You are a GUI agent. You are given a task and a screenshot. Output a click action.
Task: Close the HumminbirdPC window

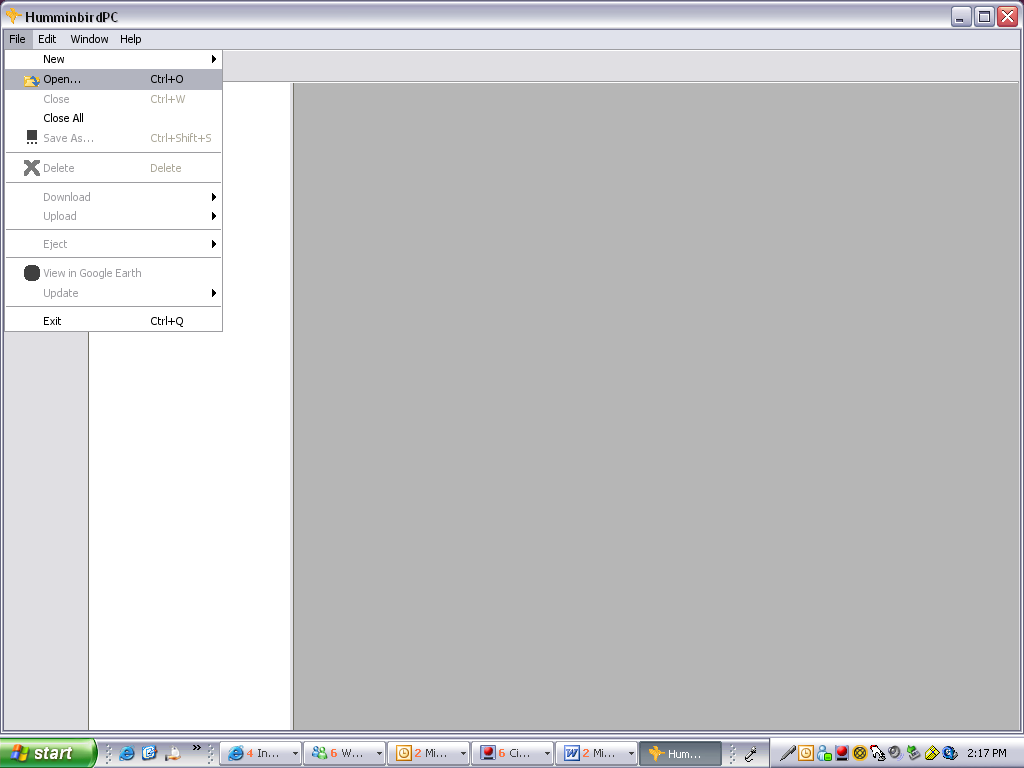click(x=1008, y=16)
